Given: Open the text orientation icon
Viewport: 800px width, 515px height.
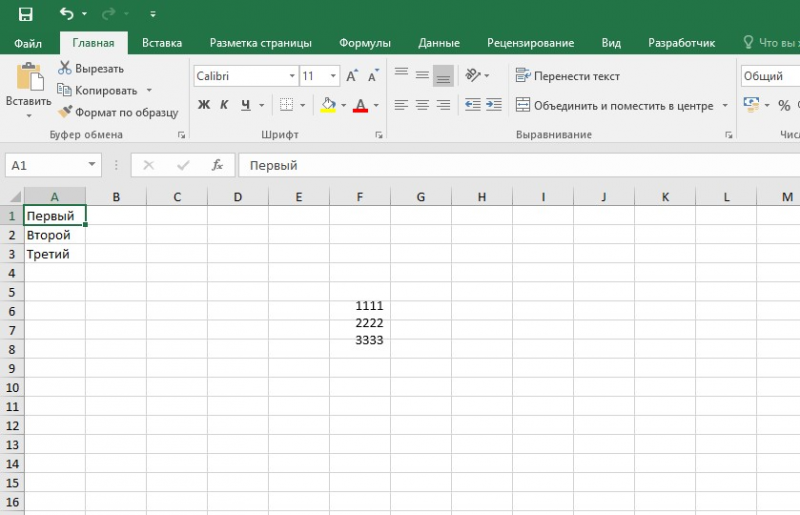Looking at the screenshot, I should pyautogui.click(x=473, y=76).
